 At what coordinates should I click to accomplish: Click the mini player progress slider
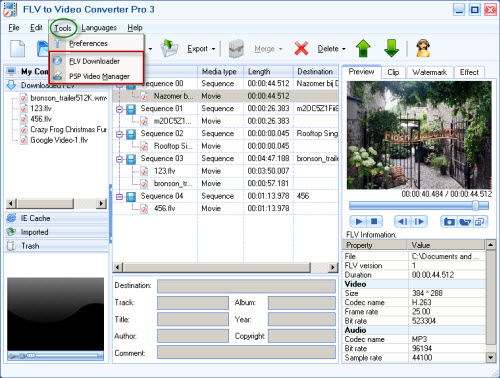pyautogui.click(x=63, y=356)
